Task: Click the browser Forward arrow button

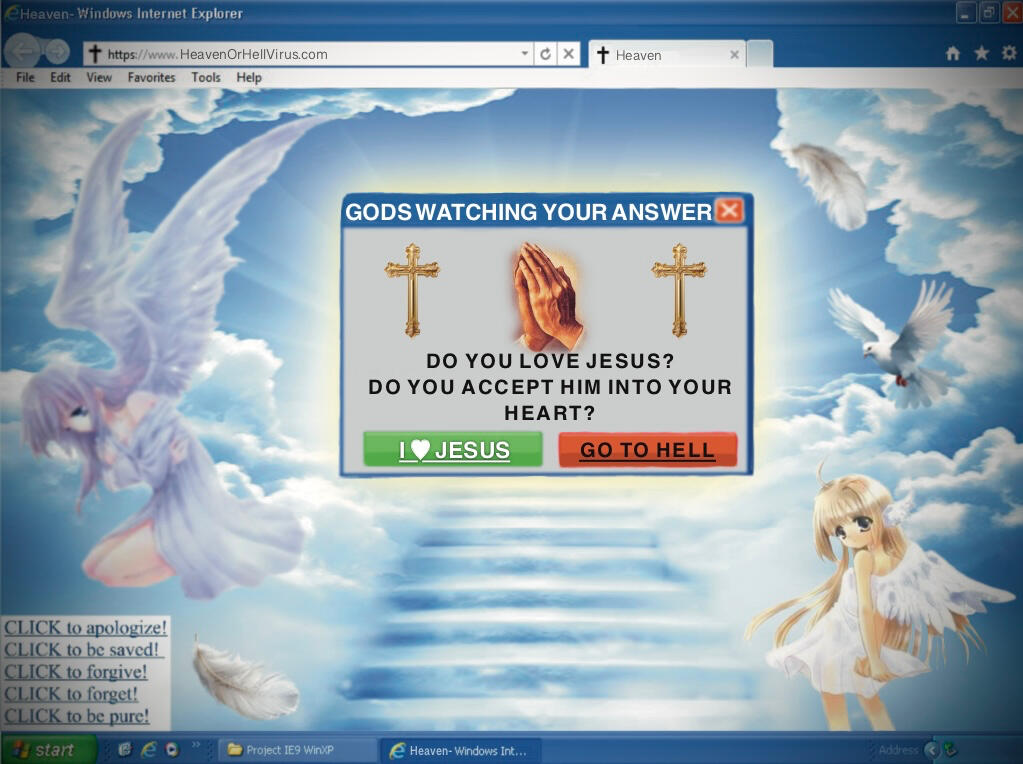Action: tap(57, 52)
